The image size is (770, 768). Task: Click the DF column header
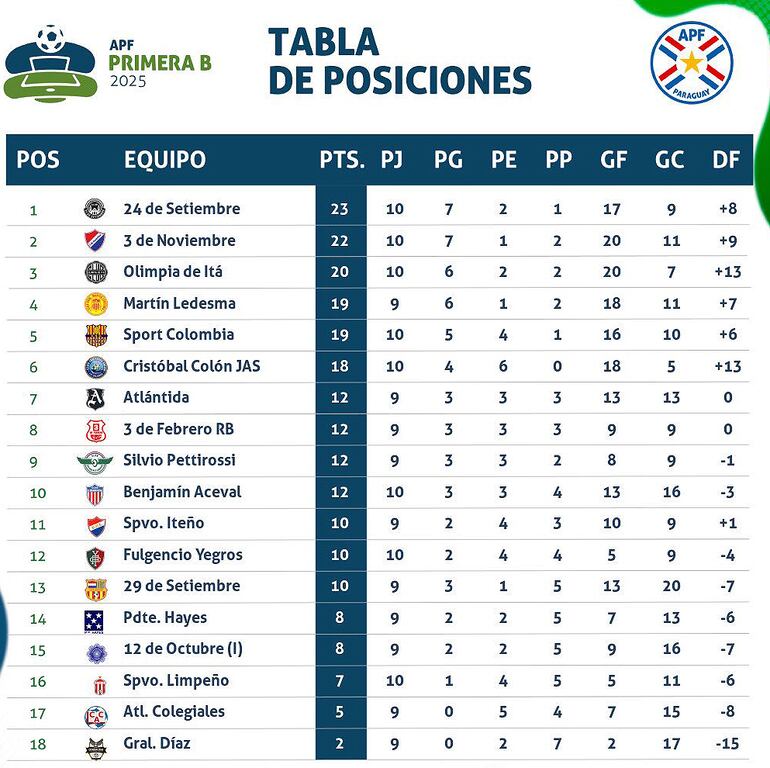click(x=726, y=160)
